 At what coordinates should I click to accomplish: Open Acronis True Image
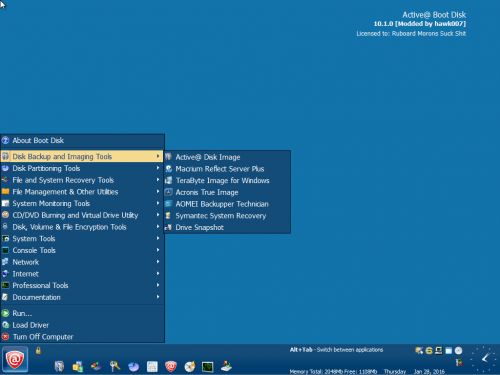[x=227, y=192]
